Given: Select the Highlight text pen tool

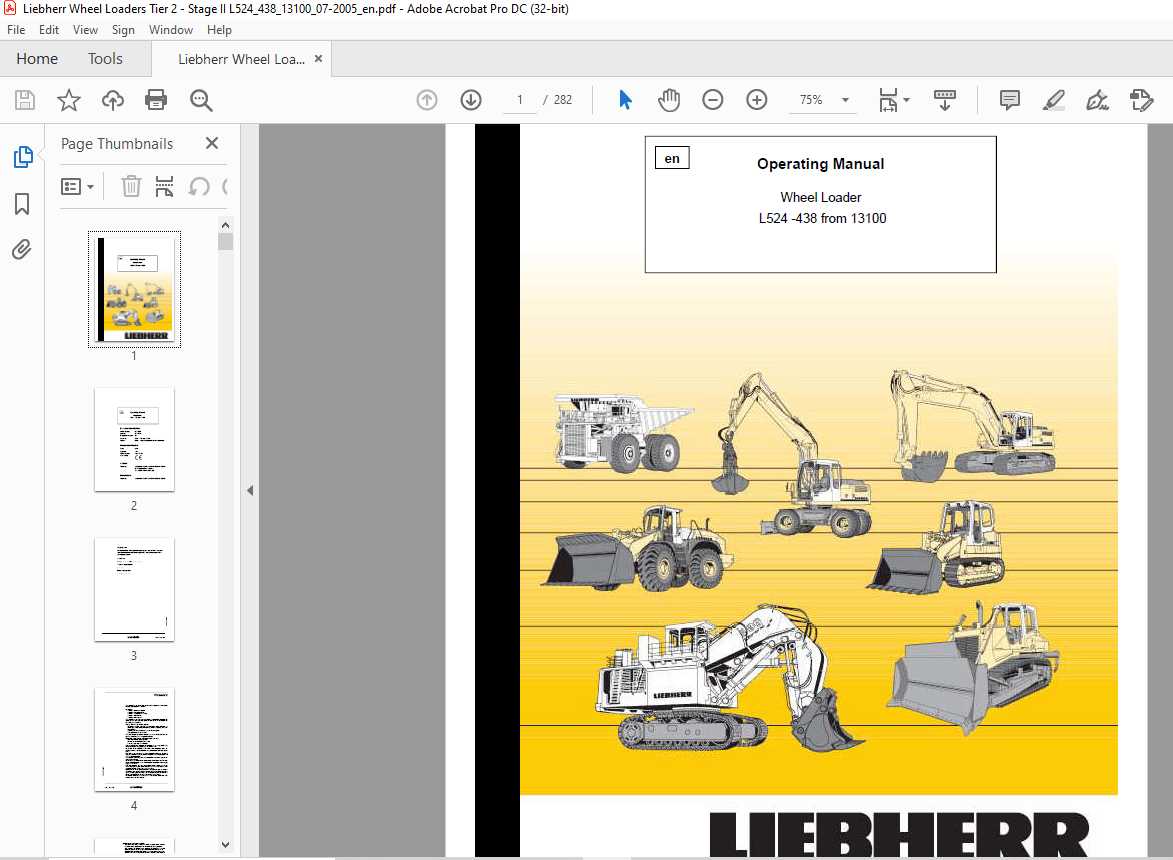Looking at the screenshot, I should [x=1053, y=99].
